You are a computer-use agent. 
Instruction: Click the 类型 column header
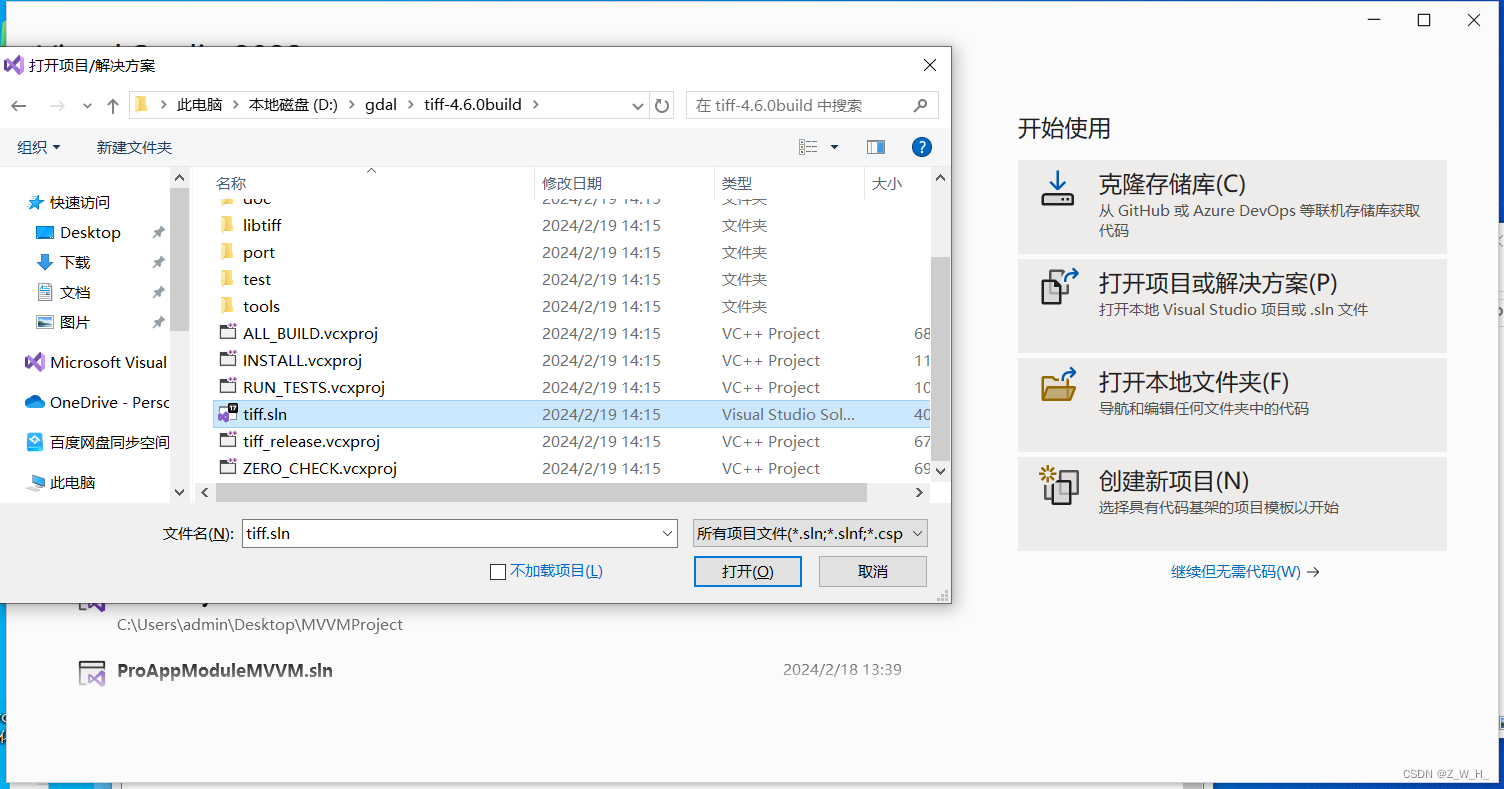(737, 183)
